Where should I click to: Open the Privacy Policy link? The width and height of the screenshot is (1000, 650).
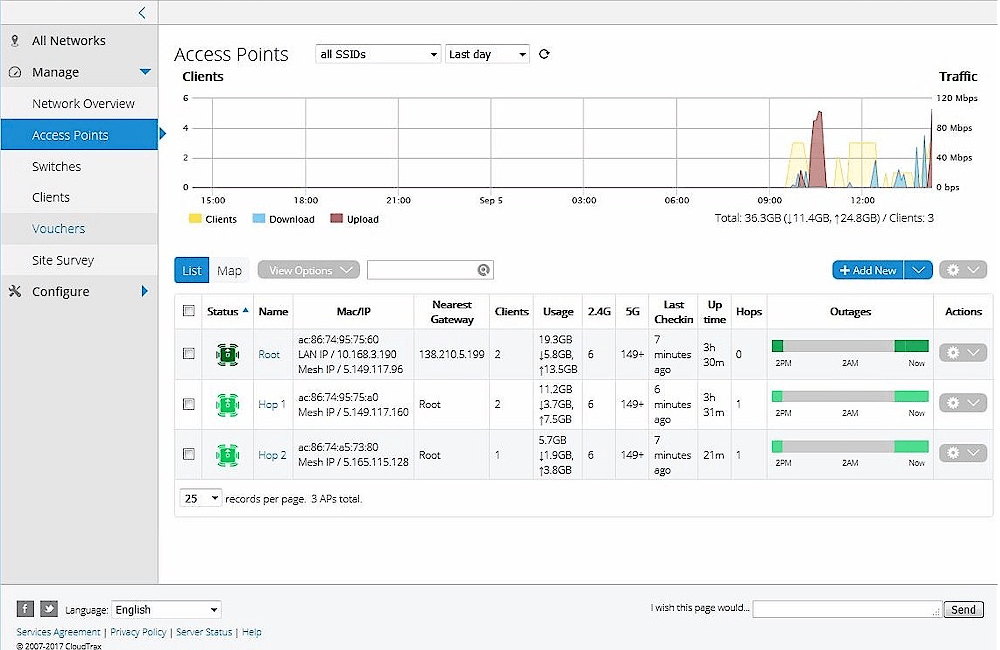138,632
